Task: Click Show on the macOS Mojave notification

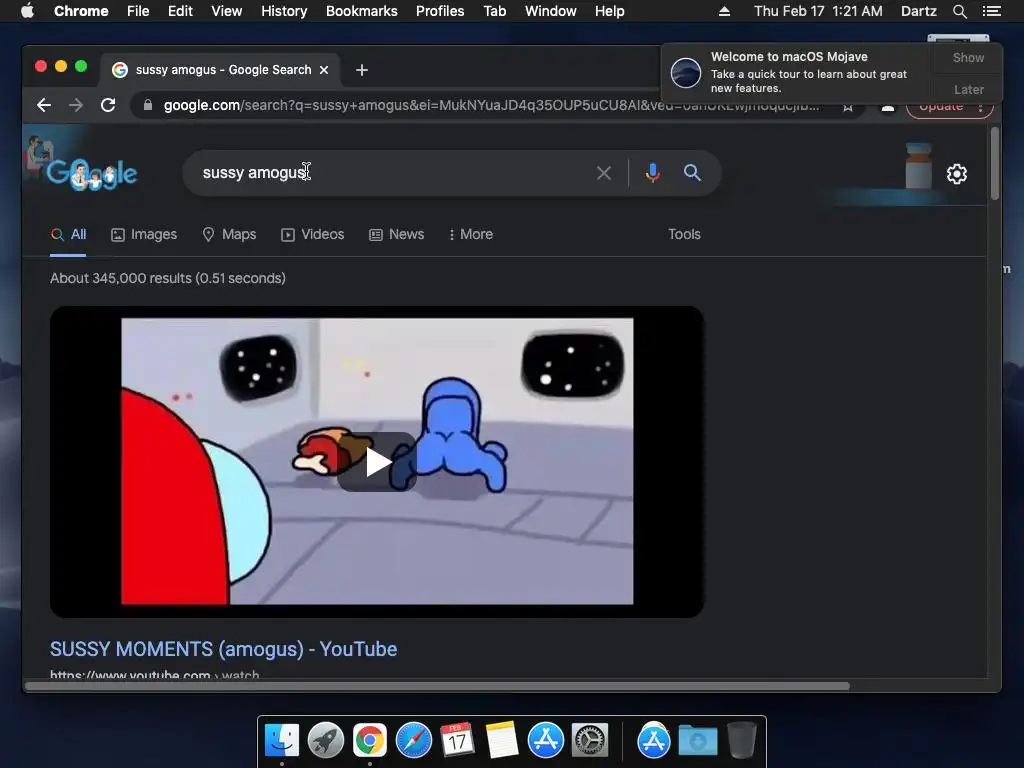Action: (x=968, y=58)
